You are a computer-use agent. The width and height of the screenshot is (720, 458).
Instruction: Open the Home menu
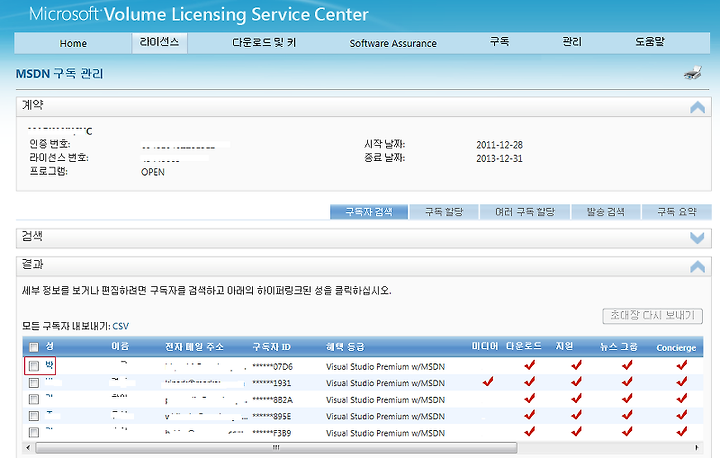pyautogui.click(x=73, y=43)
